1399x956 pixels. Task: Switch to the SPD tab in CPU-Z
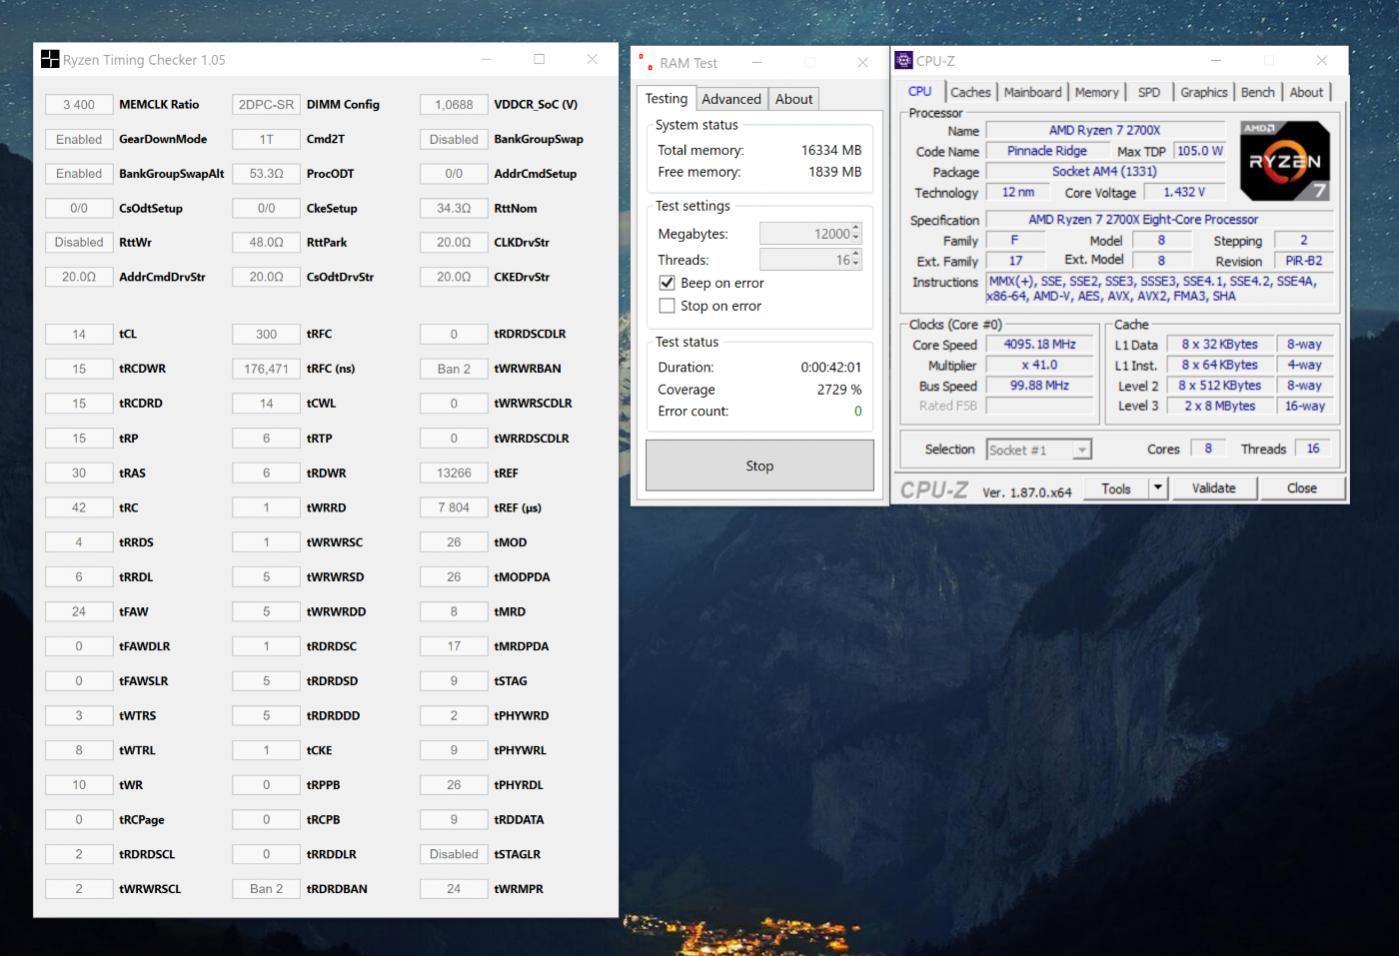coord(1149,92)
